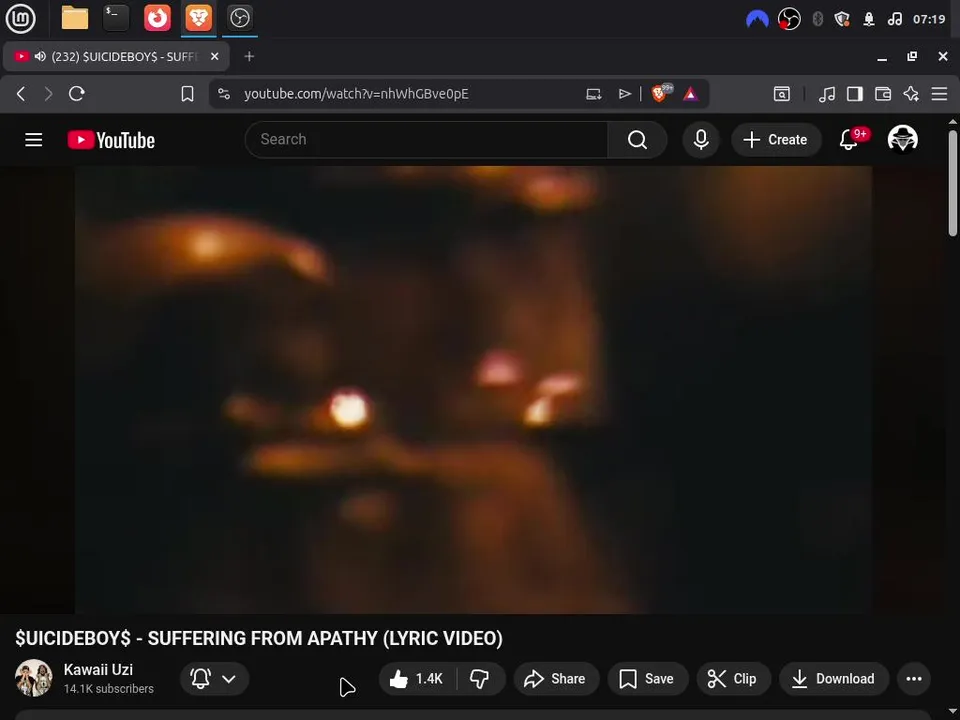Click the scrollbar up arrow
The width and height of the screenshot is (960, 720).
point(953,121)
